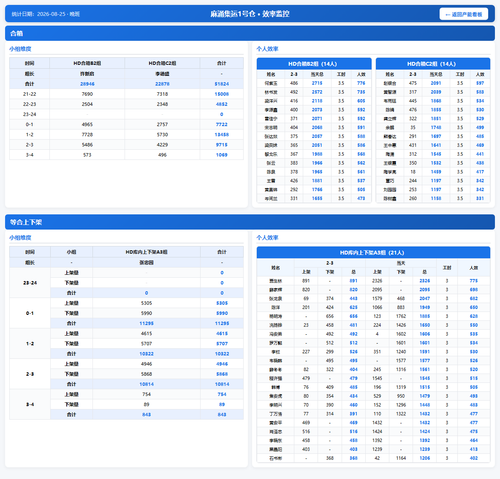Click the 当天 total 2326 in the A3组 table
Image resolution: width=500 pixels, height=479 pixels.
coord(425,281)
